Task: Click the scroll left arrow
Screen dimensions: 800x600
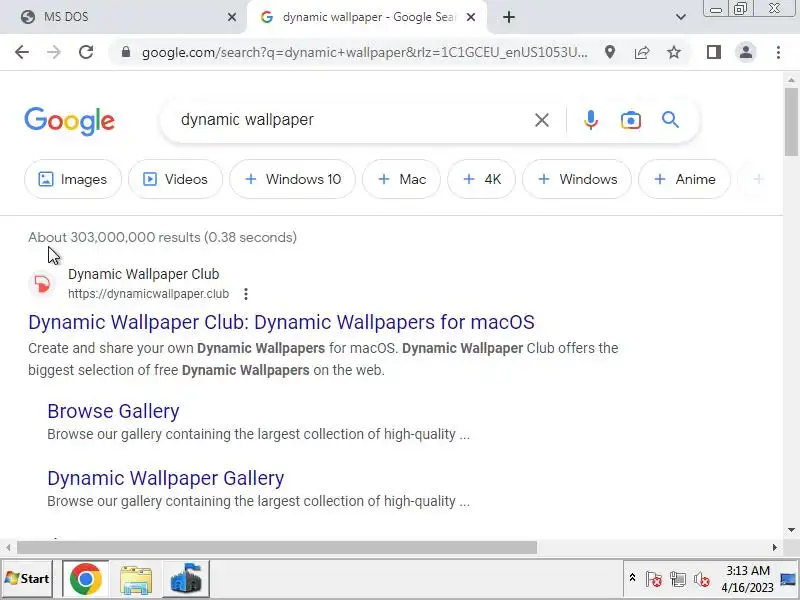Action: pyautogui.click(x=8, y=547)
